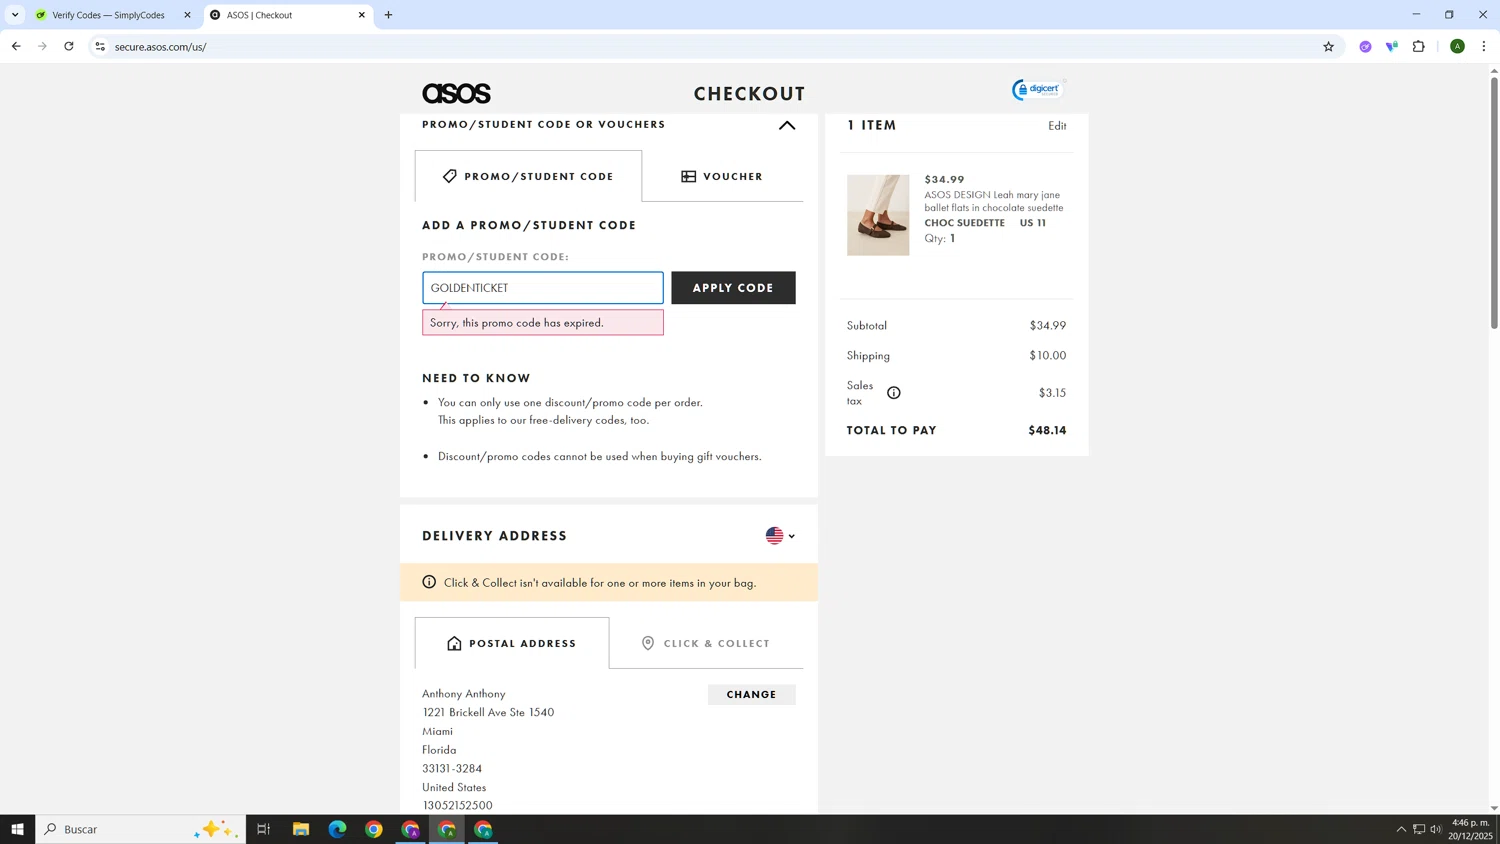Open the second Chrome taskbar icon
Image resolution: width=1500 pixels, height=844 pixels.
point(410,829)
